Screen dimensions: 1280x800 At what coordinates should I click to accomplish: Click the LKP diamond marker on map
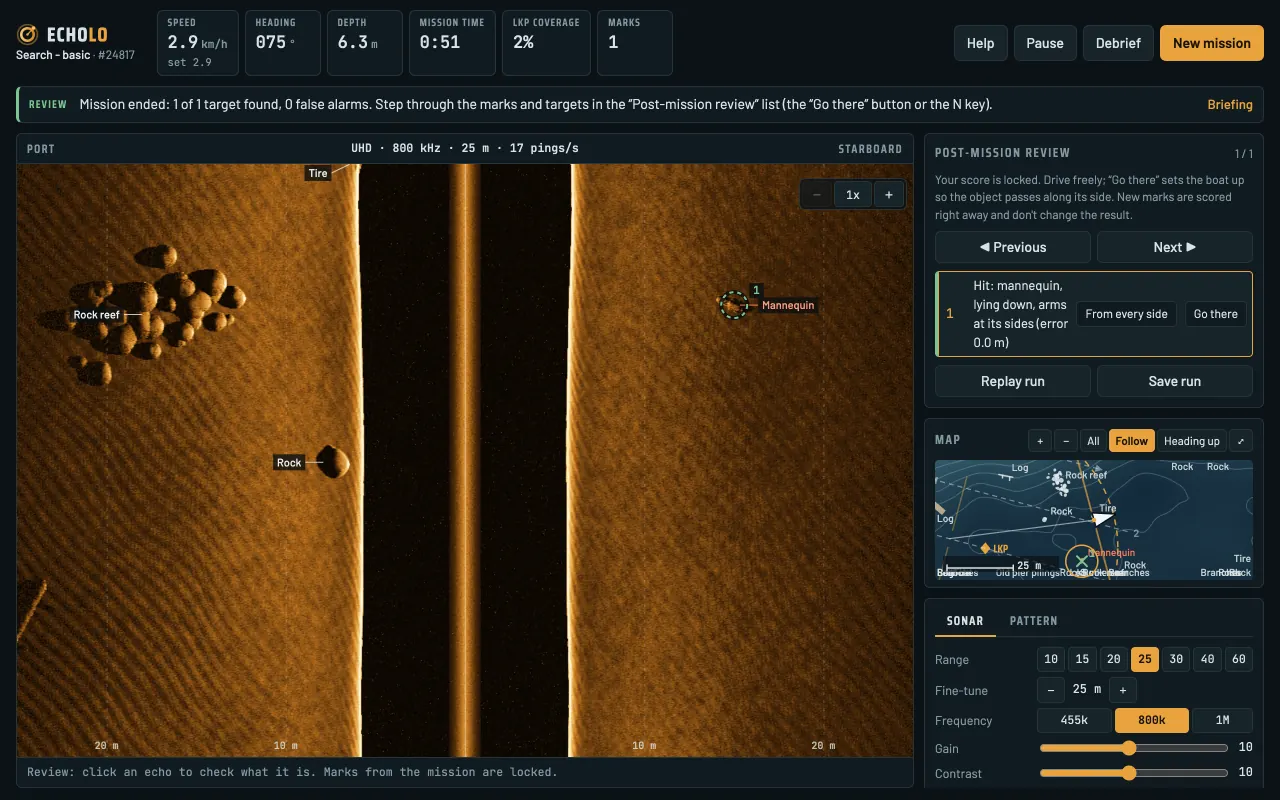(x=985, y=549)
